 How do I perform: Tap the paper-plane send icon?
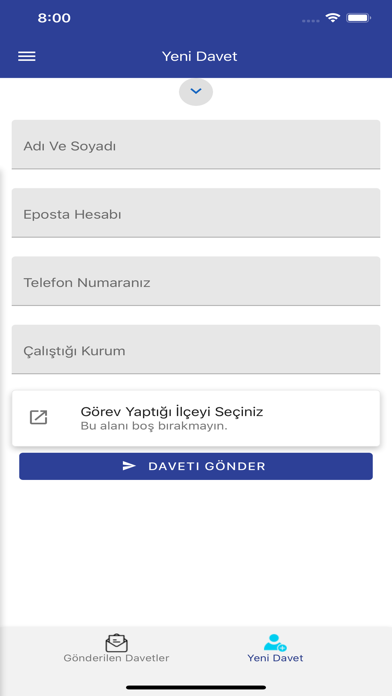(x=129, y=466)
